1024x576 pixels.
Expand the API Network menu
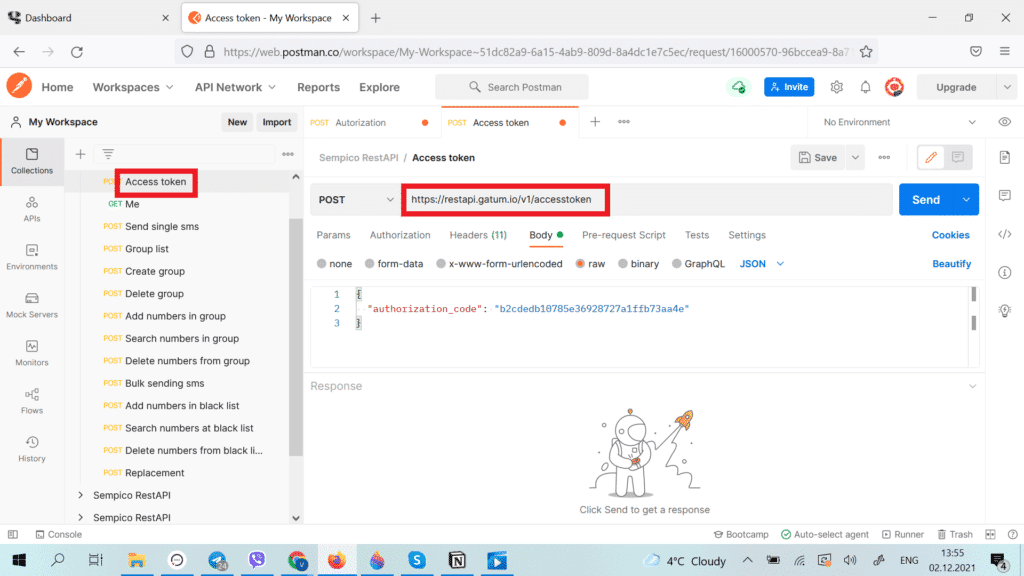coord(235,87)
